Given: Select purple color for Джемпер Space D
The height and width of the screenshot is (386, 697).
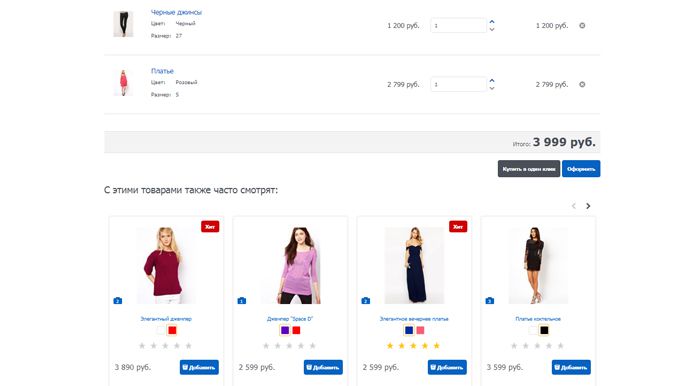Looking at the screenshot, I should pyautogui.click(x=284, y=330).
